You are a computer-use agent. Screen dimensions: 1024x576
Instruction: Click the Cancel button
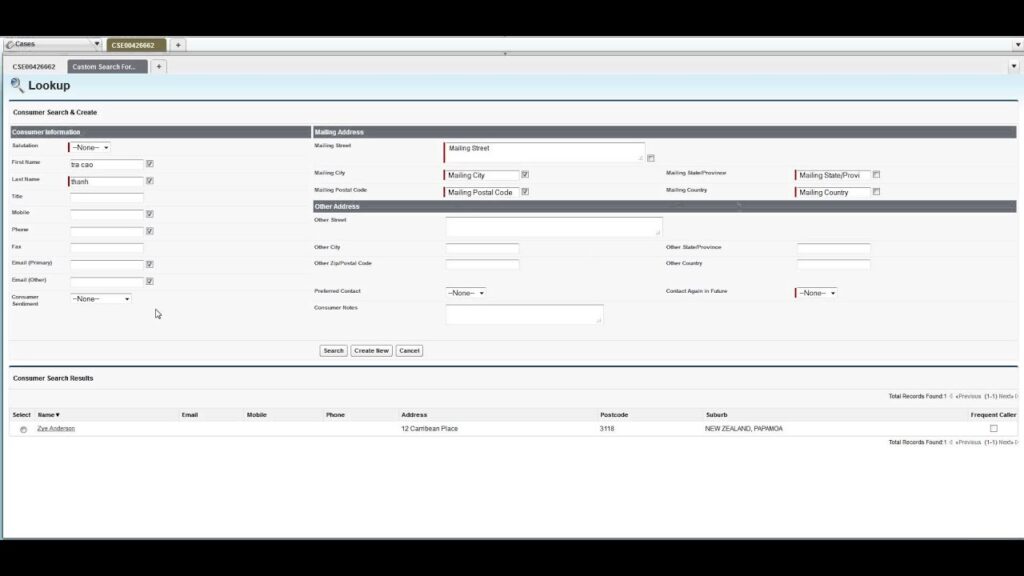[409, 351]
